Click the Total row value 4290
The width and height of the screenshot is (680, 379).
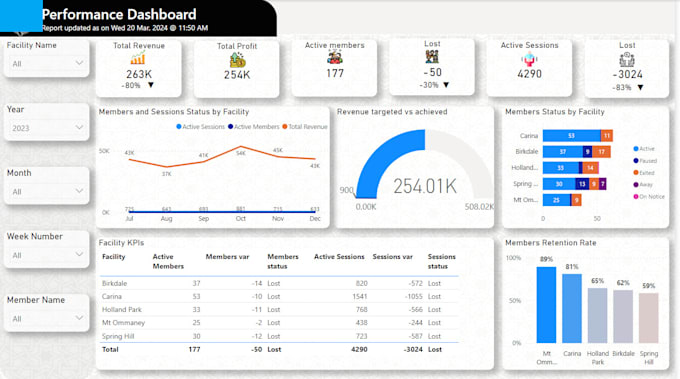[x=359, y=349]
